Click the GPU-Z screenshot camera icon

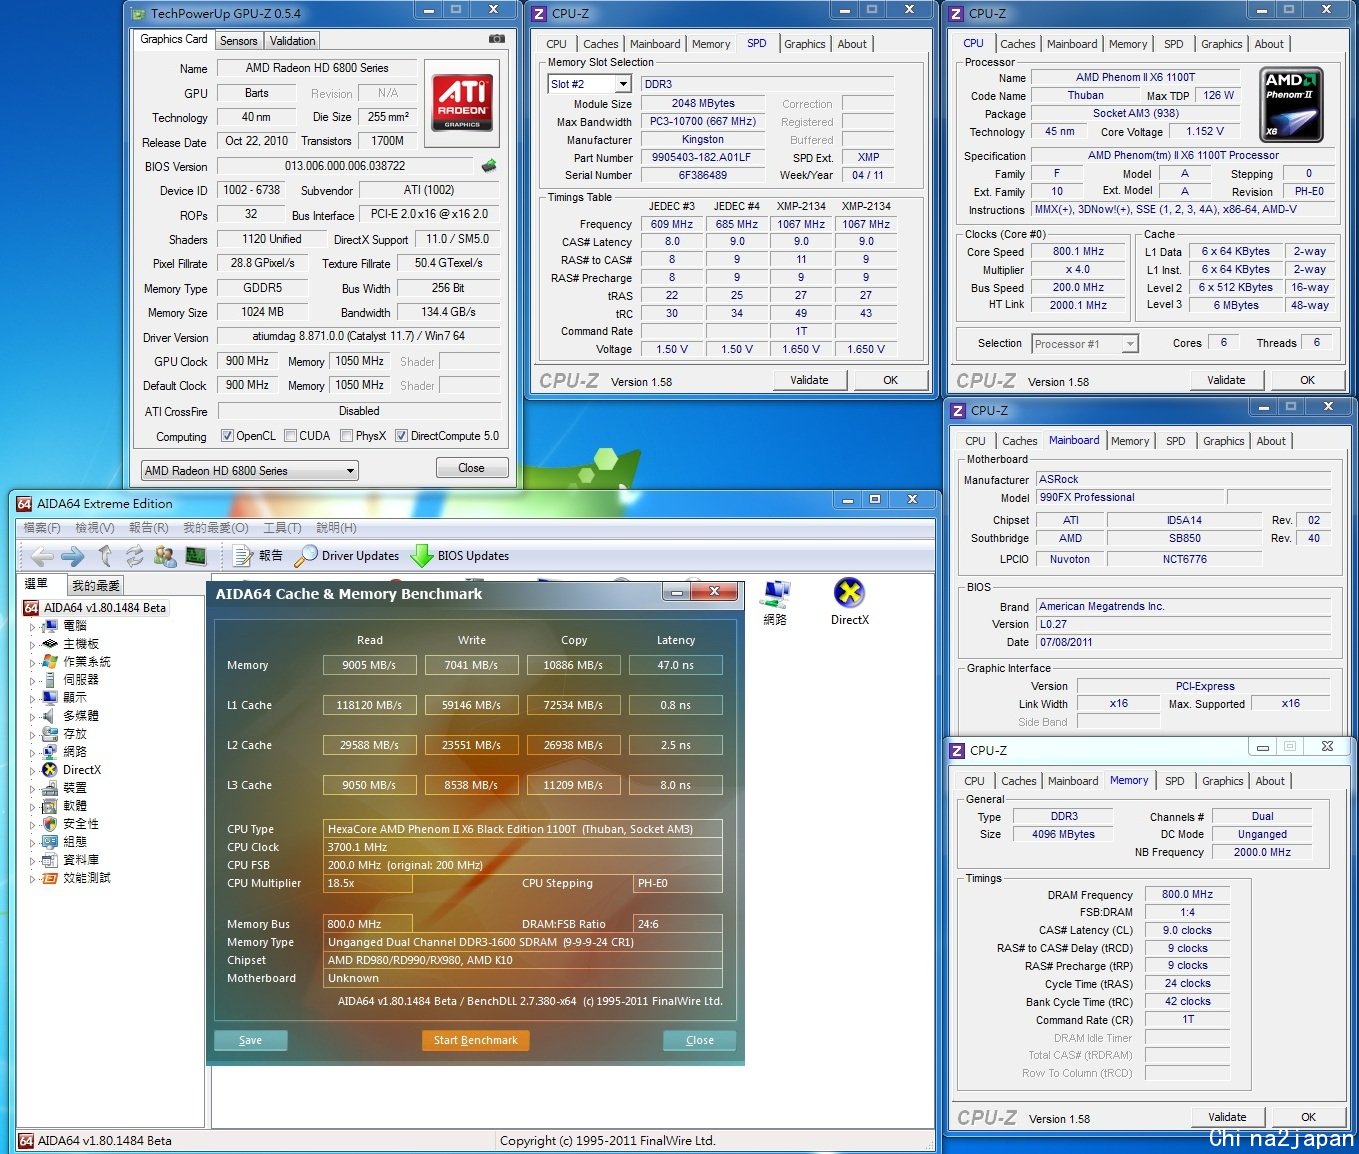(496, 39)
